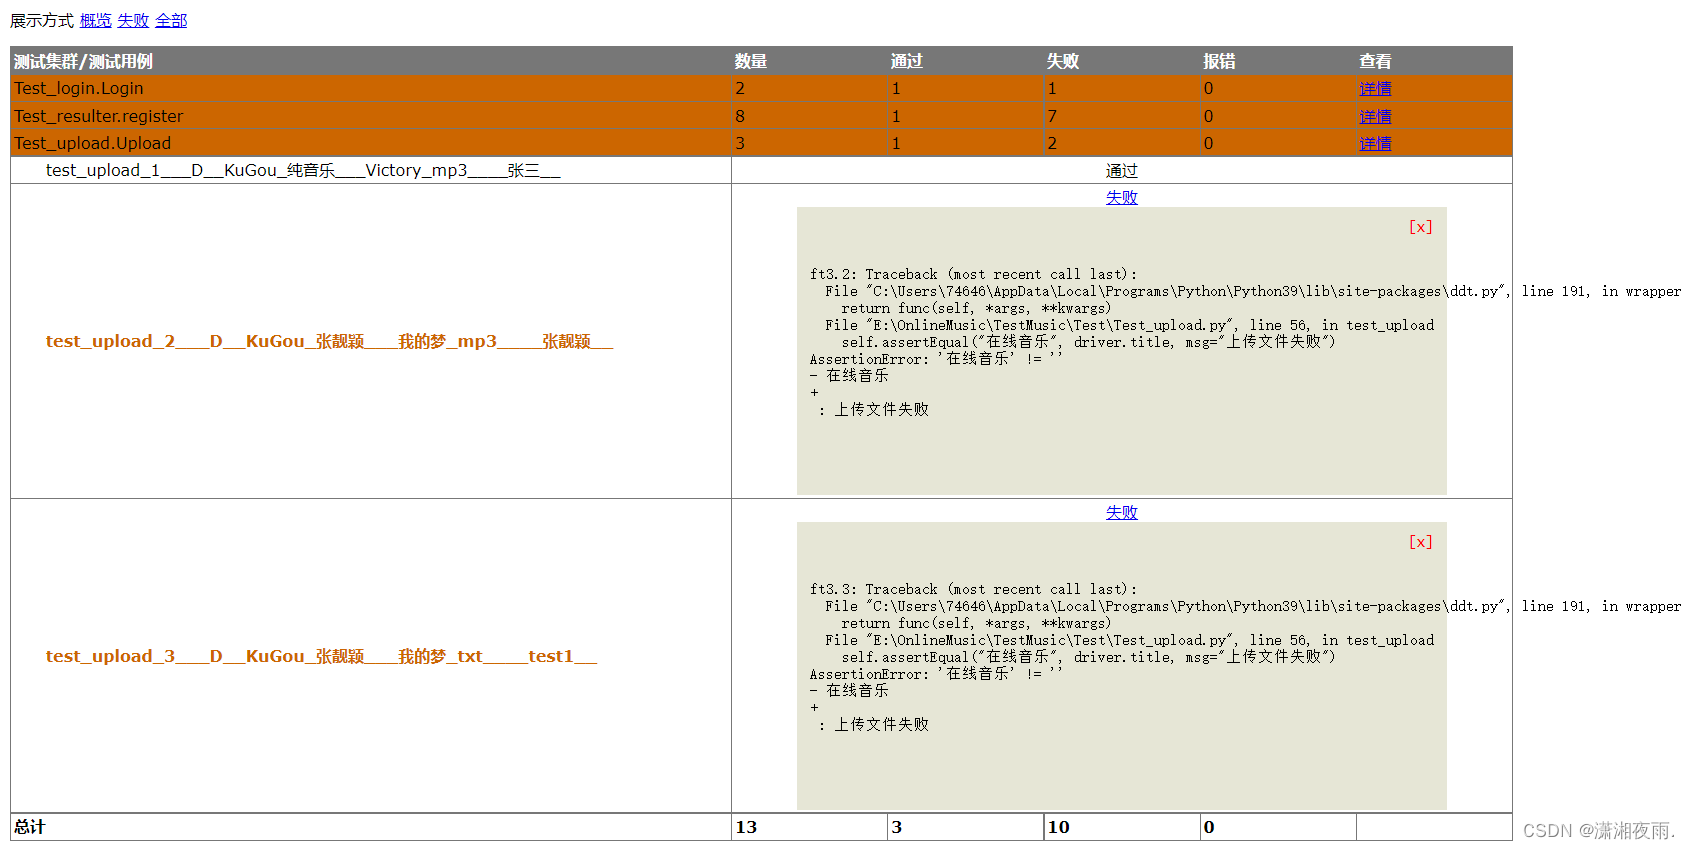Show all tests via 全部 link

pyautogui.click(x=171, y=20)
